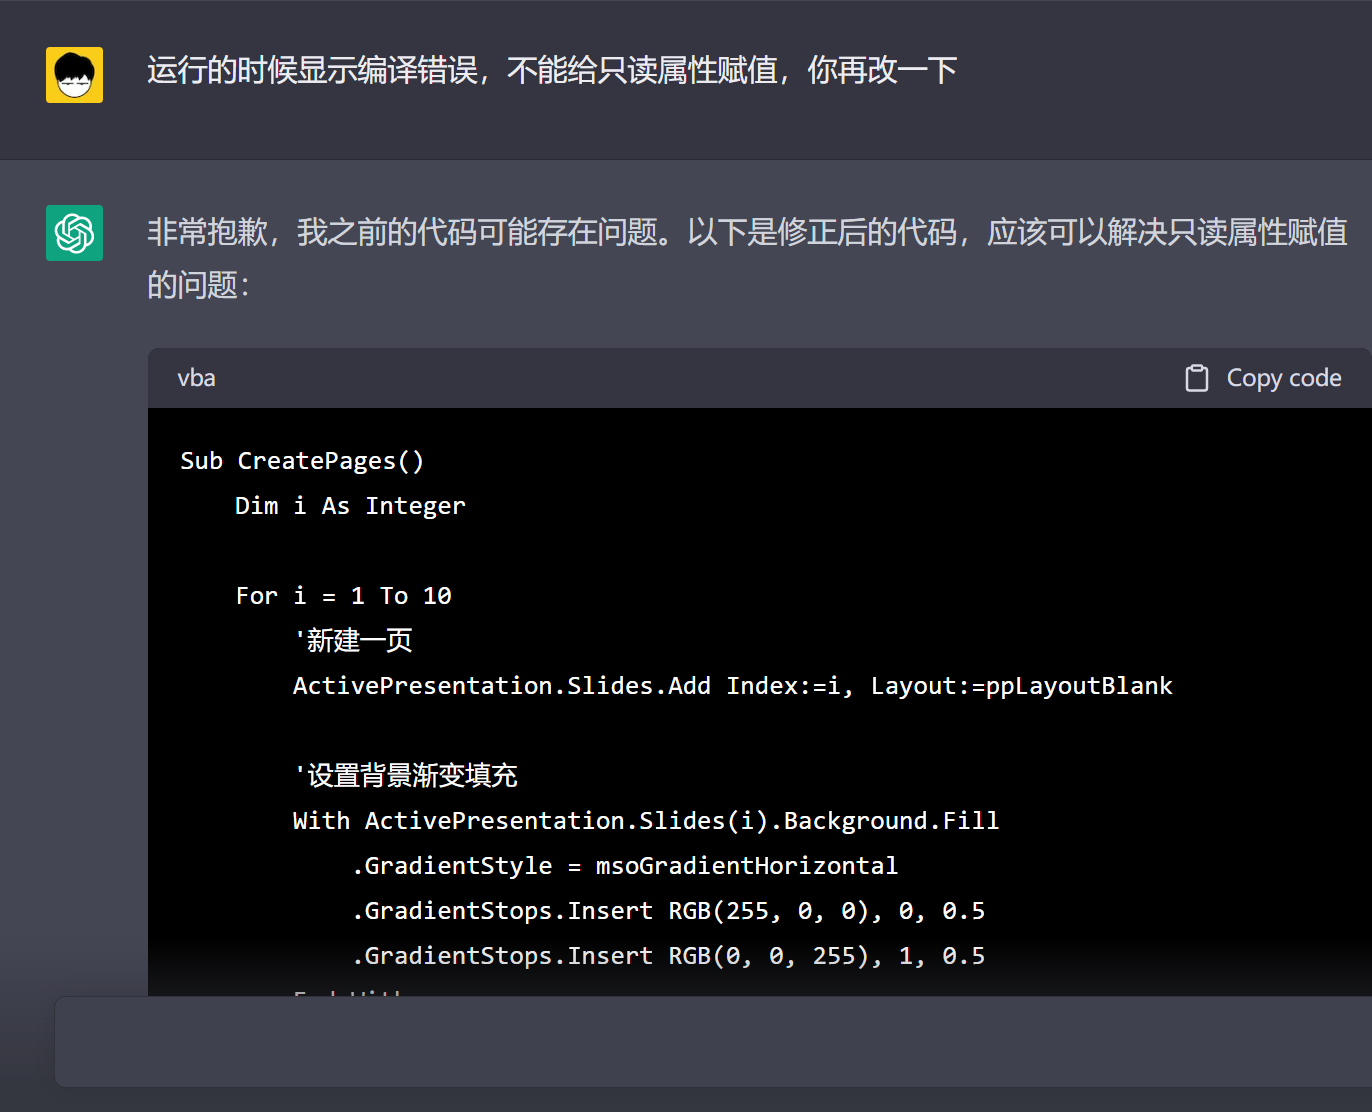Click the With ActivePresentation.Slides(i).Background.Fill line
The width and height of the screenshot is (1372, 1112).
click(x=646, y=821)
